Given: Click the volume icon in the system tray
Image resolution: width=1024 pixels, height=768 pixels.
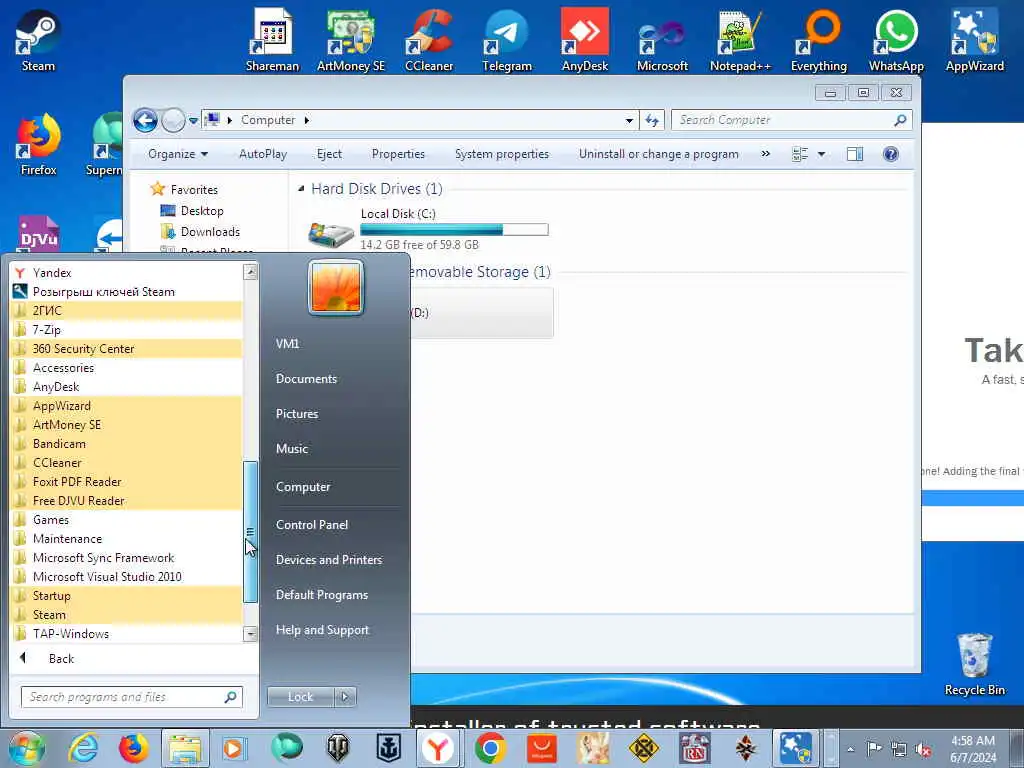Looking at the screenshot, I should tap(923, 749).
